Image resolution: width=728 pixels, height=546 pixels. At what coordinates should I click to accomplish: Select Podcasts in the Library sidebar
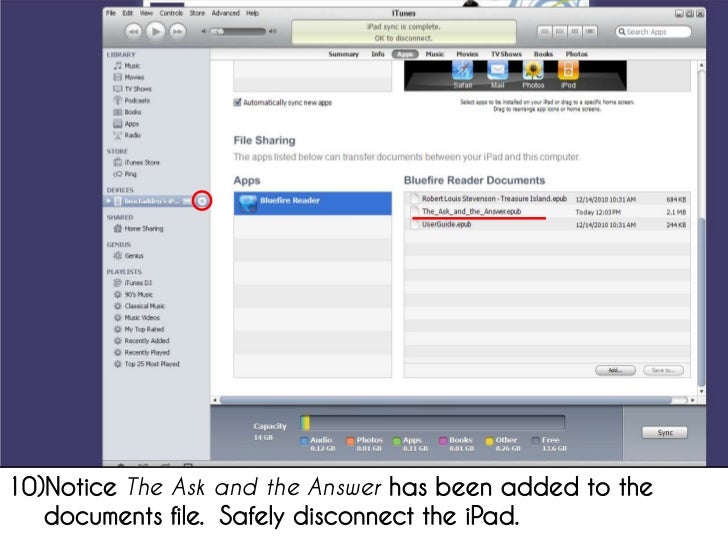coord(132,100)
